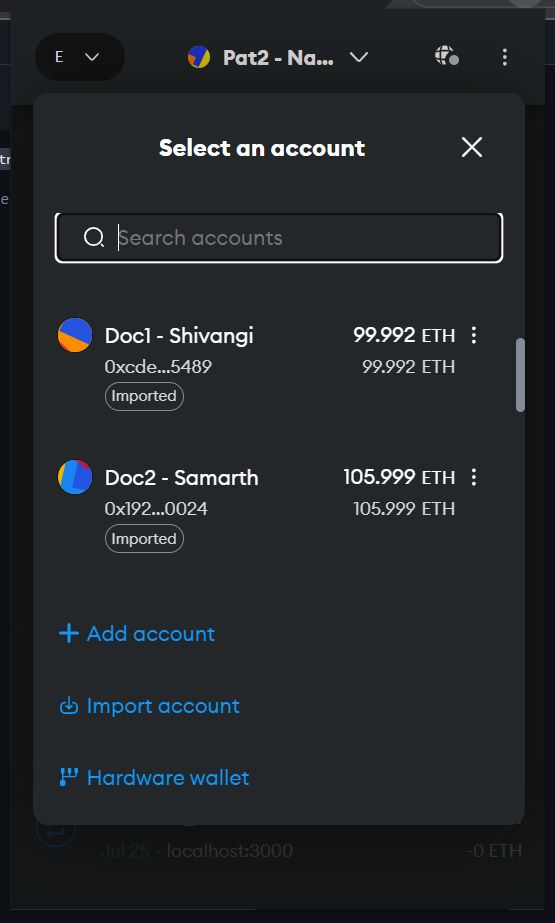This screenshot has height=923, width=555.
Task: Click the plus icon beside Add account
Action: coord(69,634)
